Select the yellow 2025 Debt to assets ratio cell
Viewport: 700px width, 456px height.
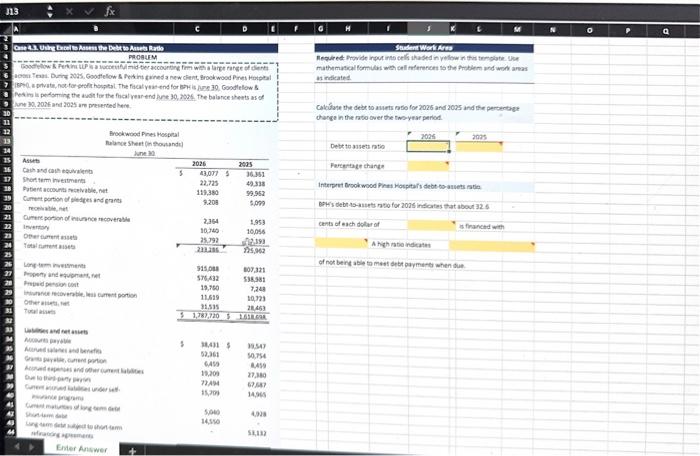tap(479, 146)
